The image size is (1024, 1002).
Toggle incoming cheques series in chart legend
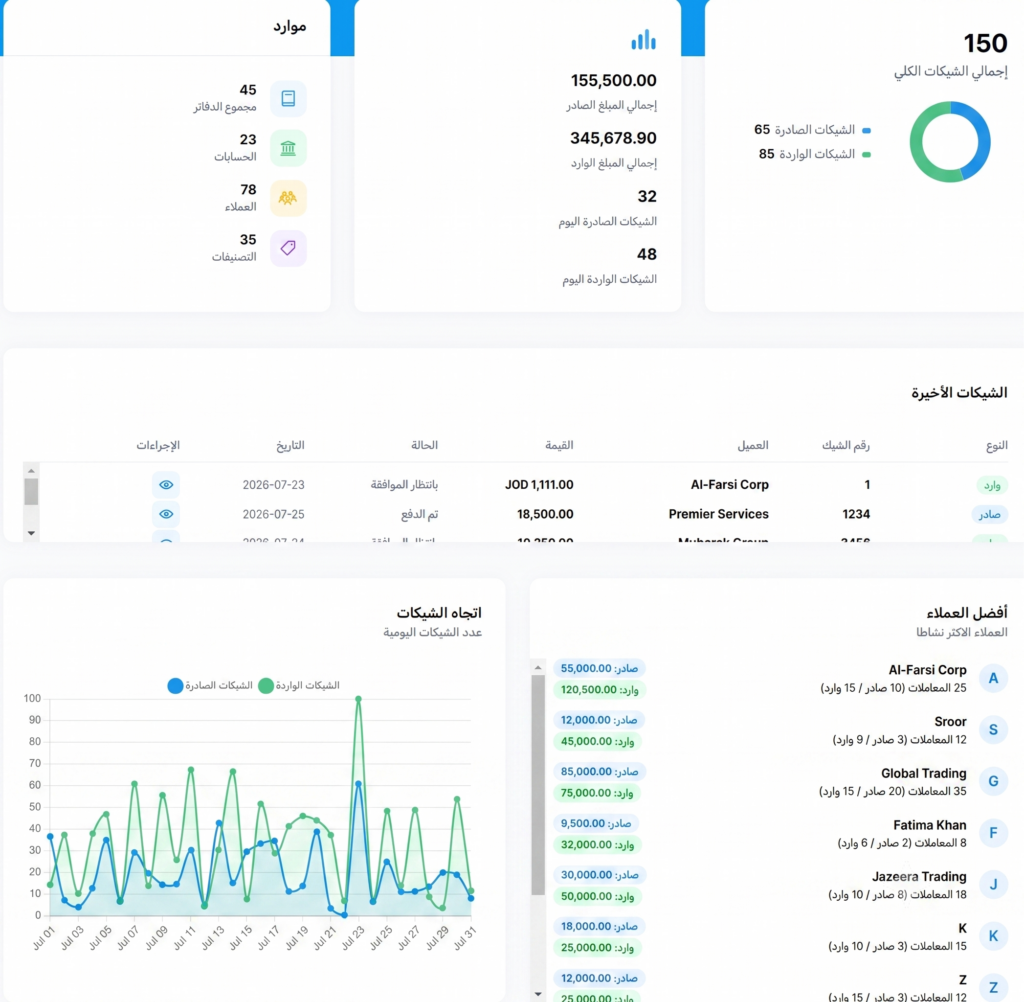tap(299, 686)
